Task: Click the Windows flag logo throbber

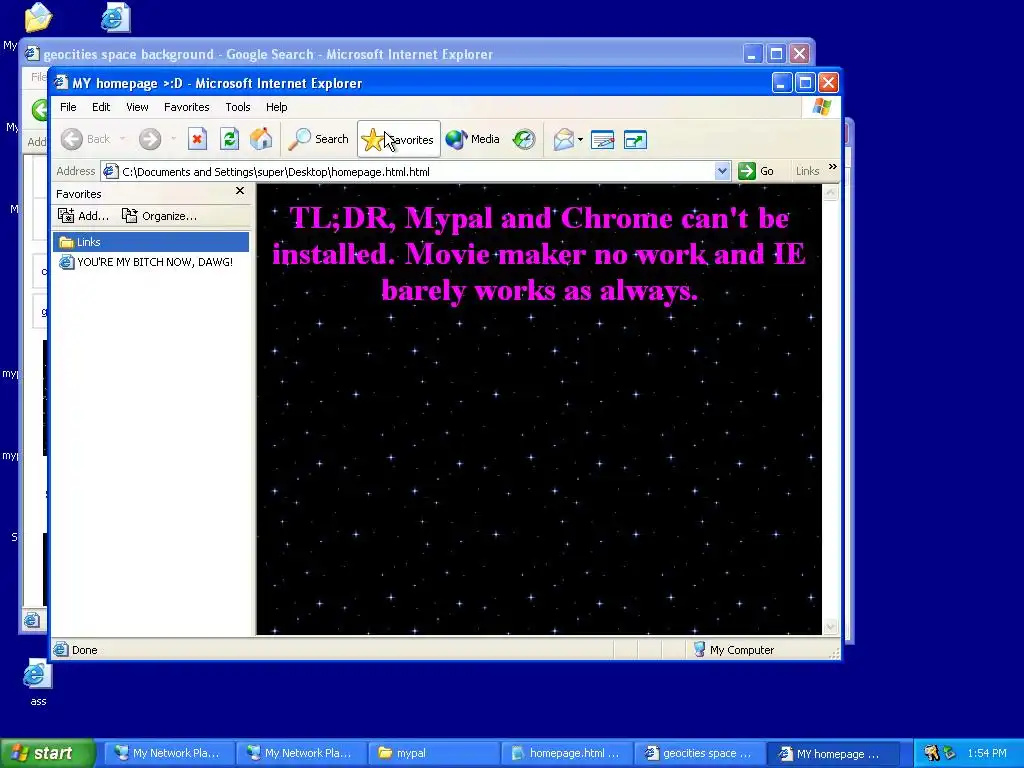Action: (x=822, y=107)
